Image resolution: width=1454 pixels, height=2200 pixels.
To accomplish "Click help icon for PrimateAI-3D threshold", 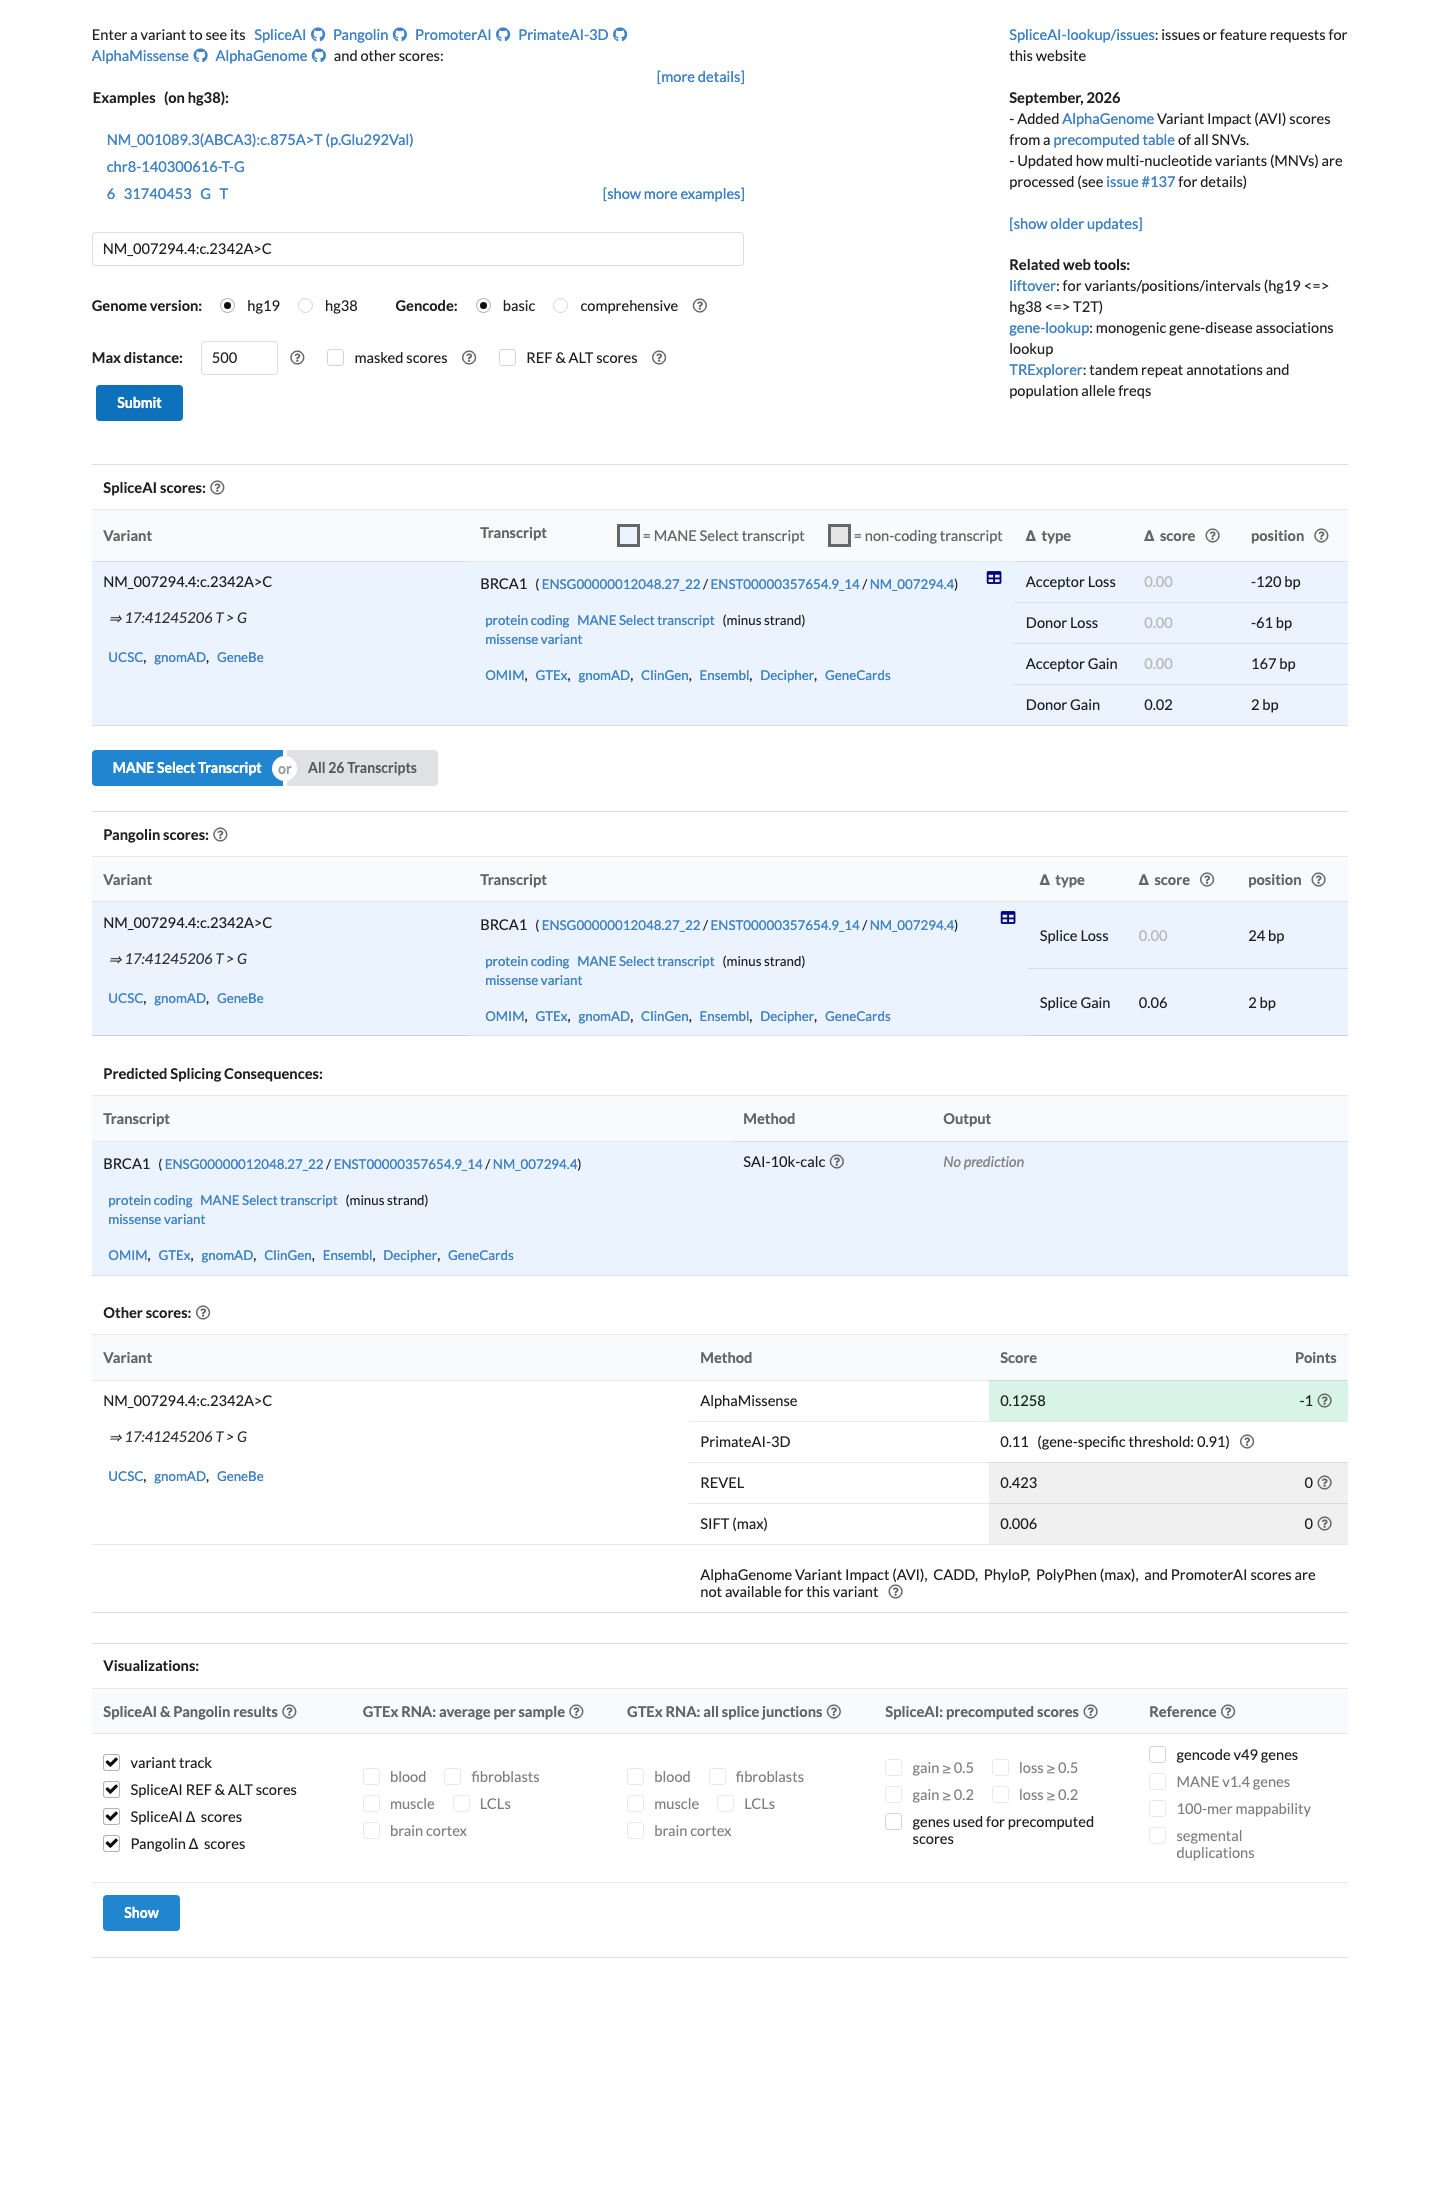I will (1247, 1442).
